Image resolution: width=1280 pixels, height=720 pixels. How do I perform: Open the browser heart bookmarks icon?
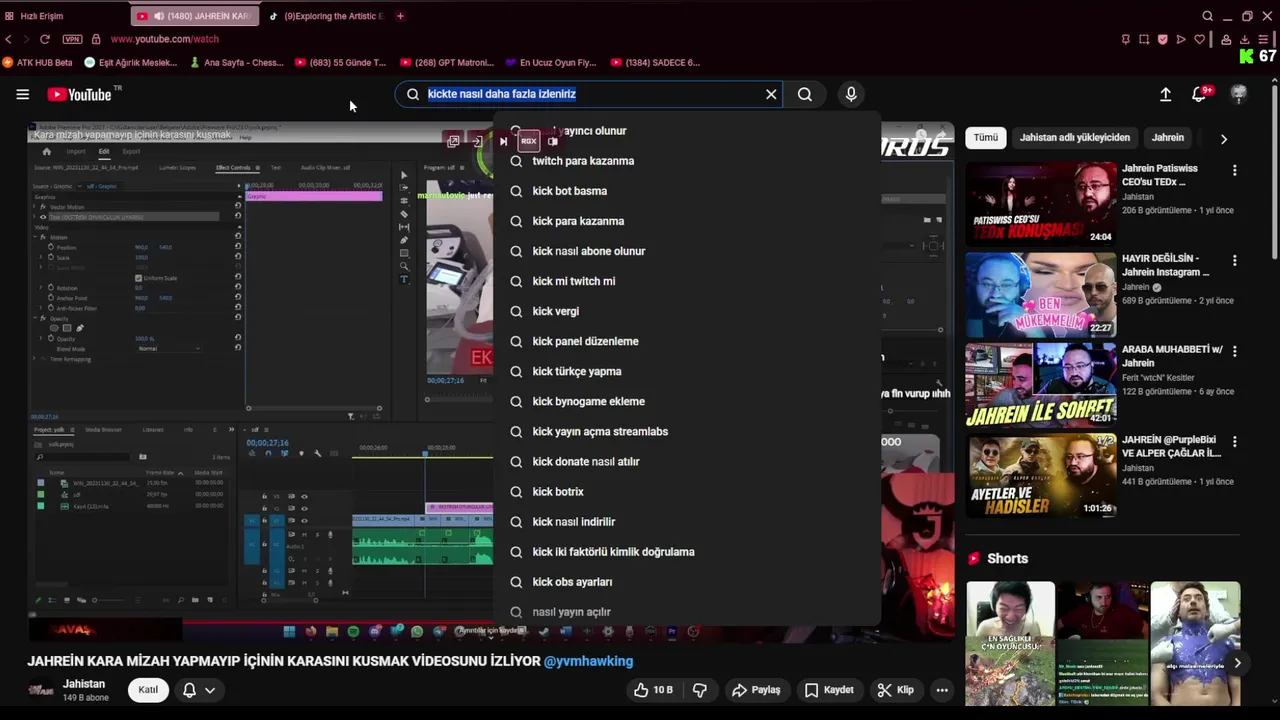pyautogui.click(x=1199, y=39)
